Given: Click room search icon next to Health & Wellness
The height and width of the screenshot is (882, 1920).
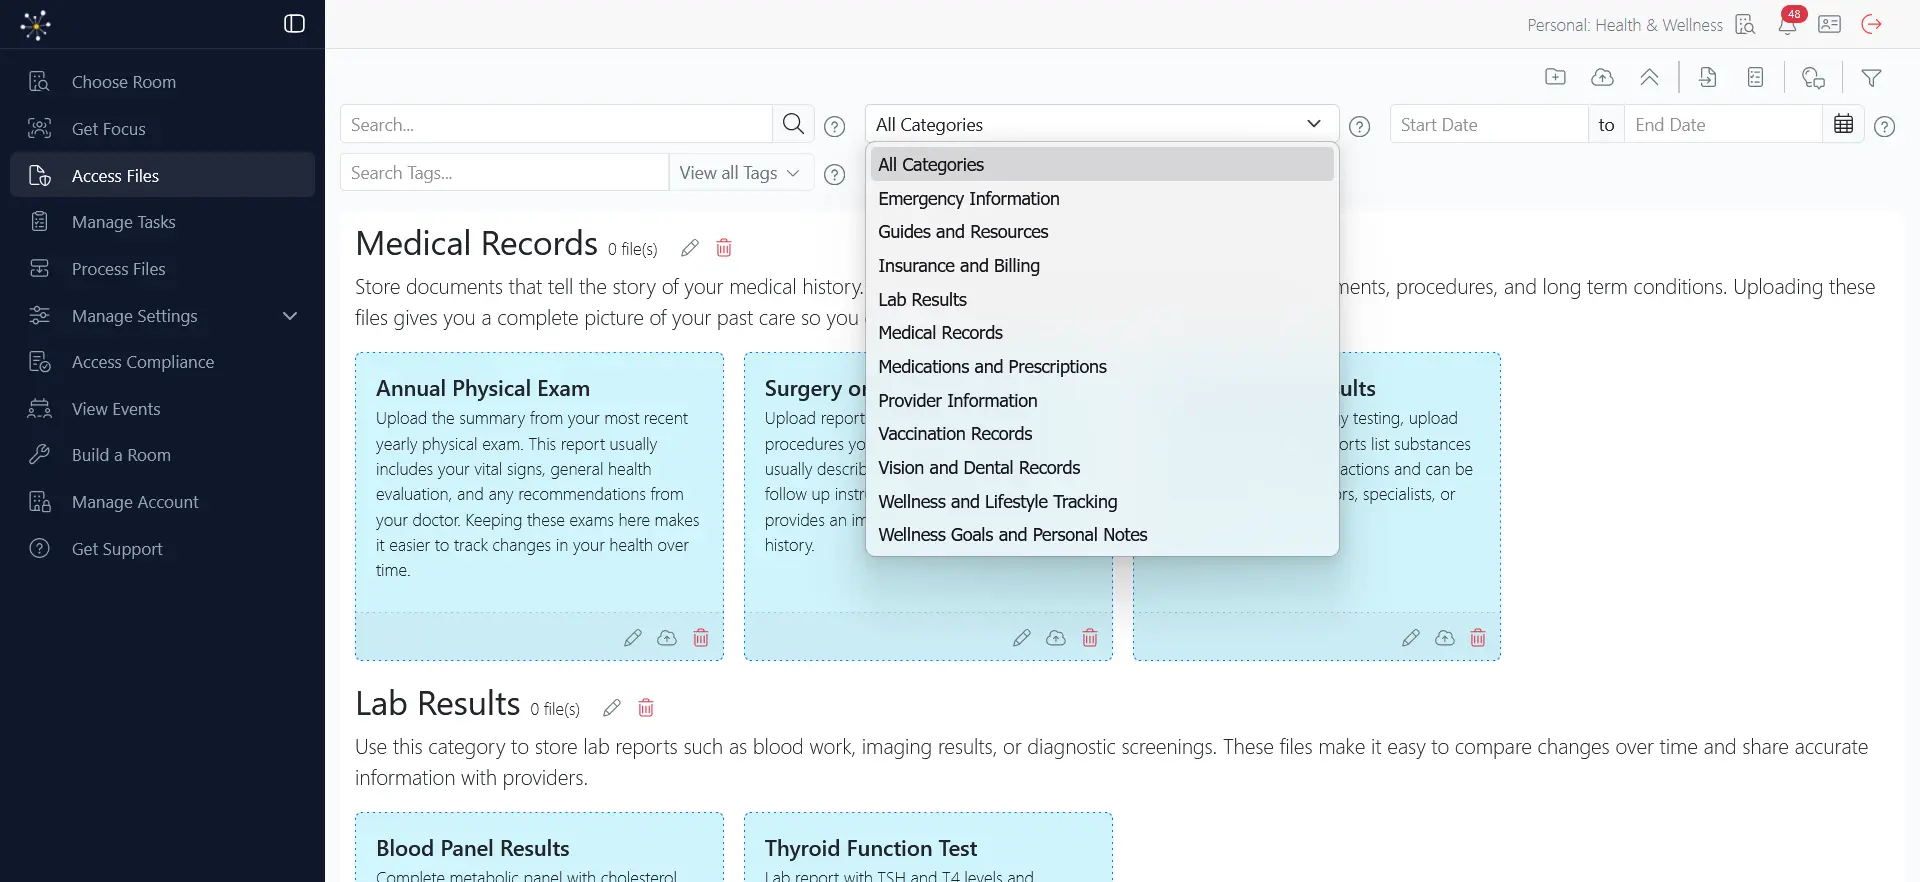Looking at the screenshot, I should 1745,24.
